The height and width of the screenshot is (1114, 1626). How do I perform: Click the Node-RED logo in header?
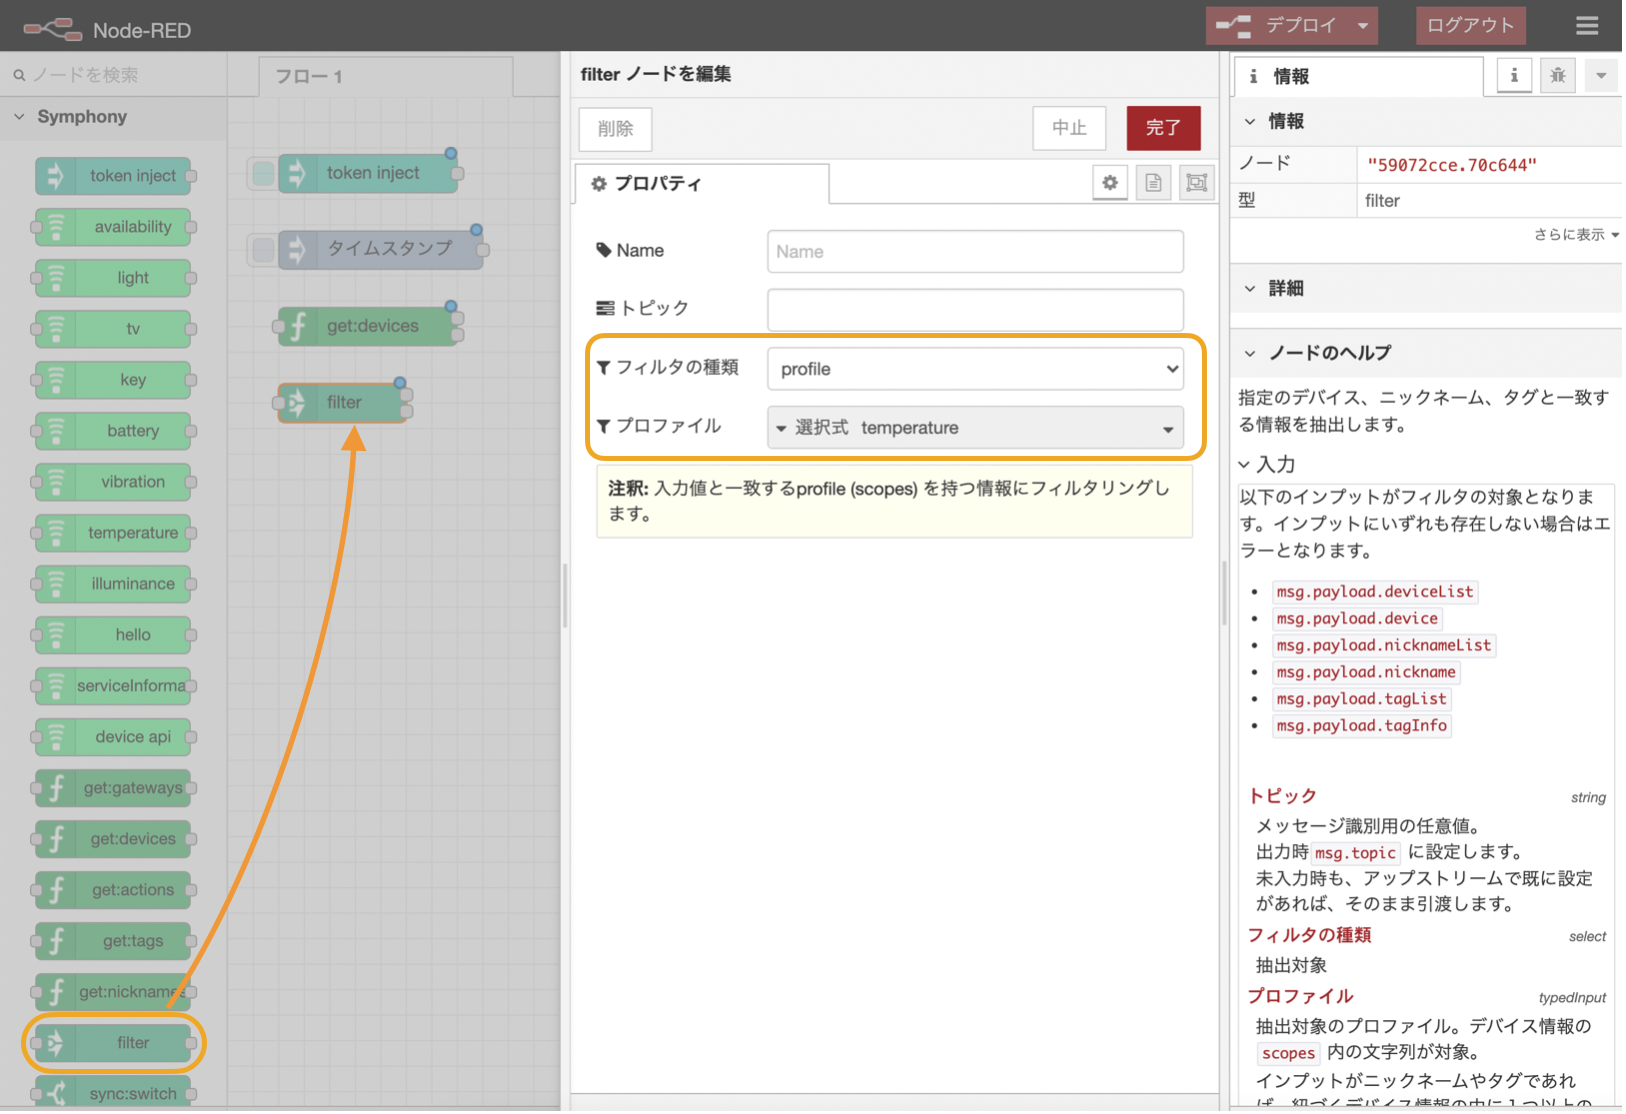107,30
